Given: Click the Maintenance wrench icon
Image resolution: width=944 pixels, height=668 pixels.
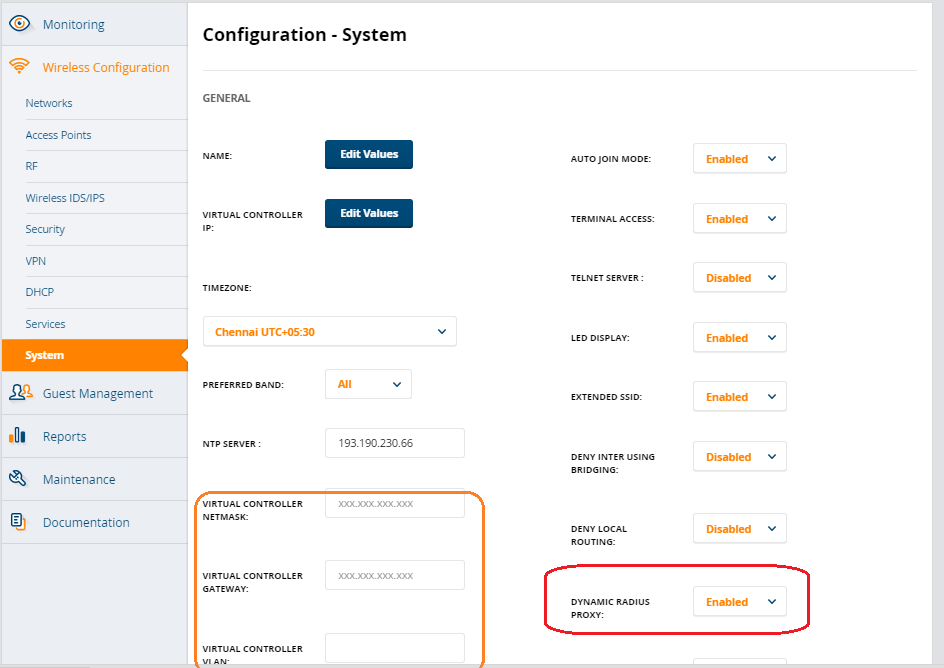Looking at the screenshot, I should (x=18, y=478).
